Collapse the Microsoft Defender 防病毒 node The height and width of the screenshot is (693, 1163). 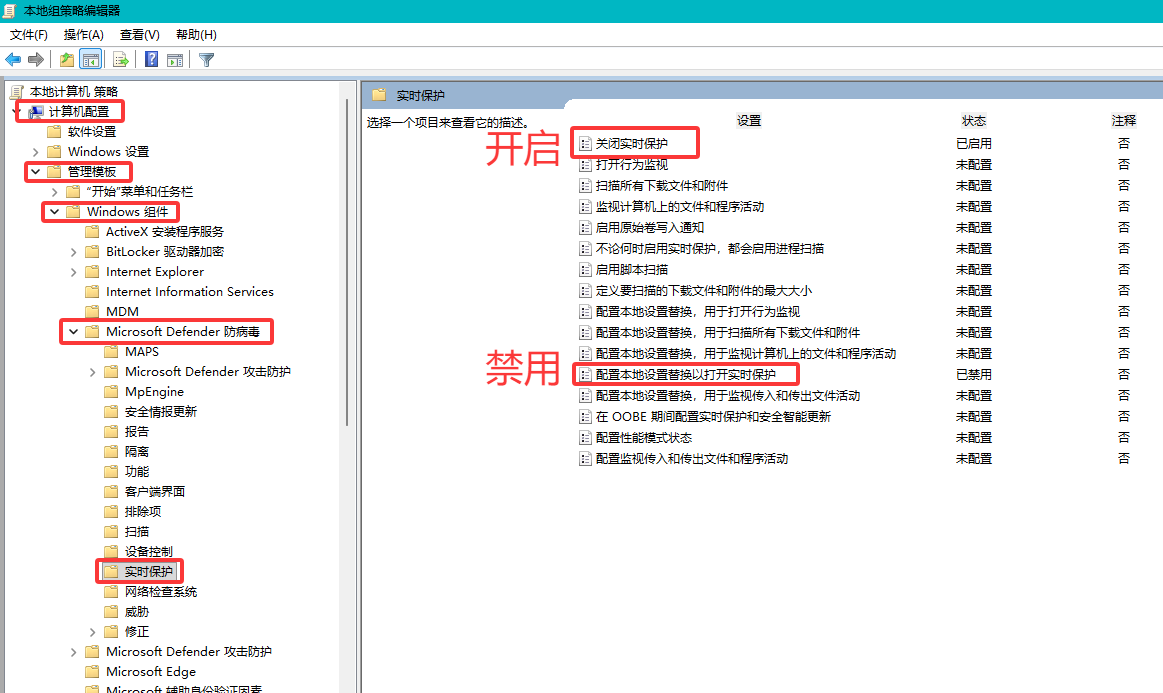click(71, 331)
